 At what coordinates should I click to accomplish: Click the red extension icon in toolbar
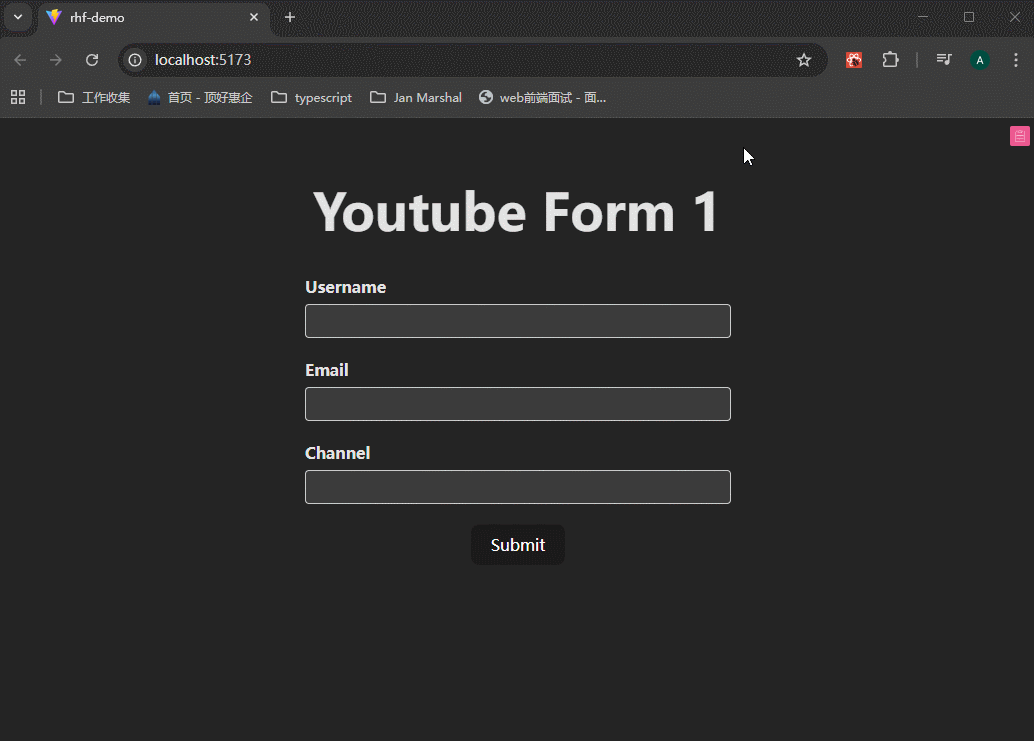[x=854, y=60]
